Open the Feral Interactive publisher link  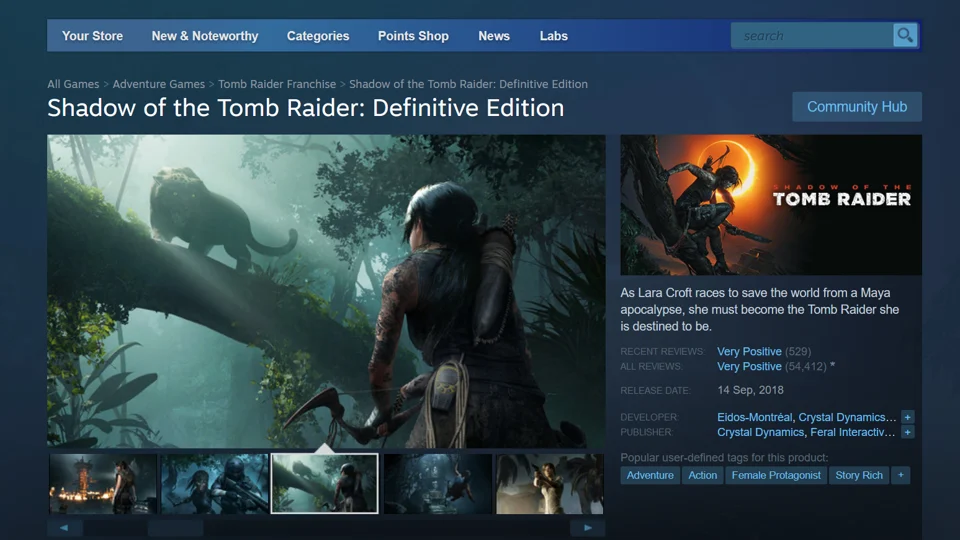tap(852, 432)
